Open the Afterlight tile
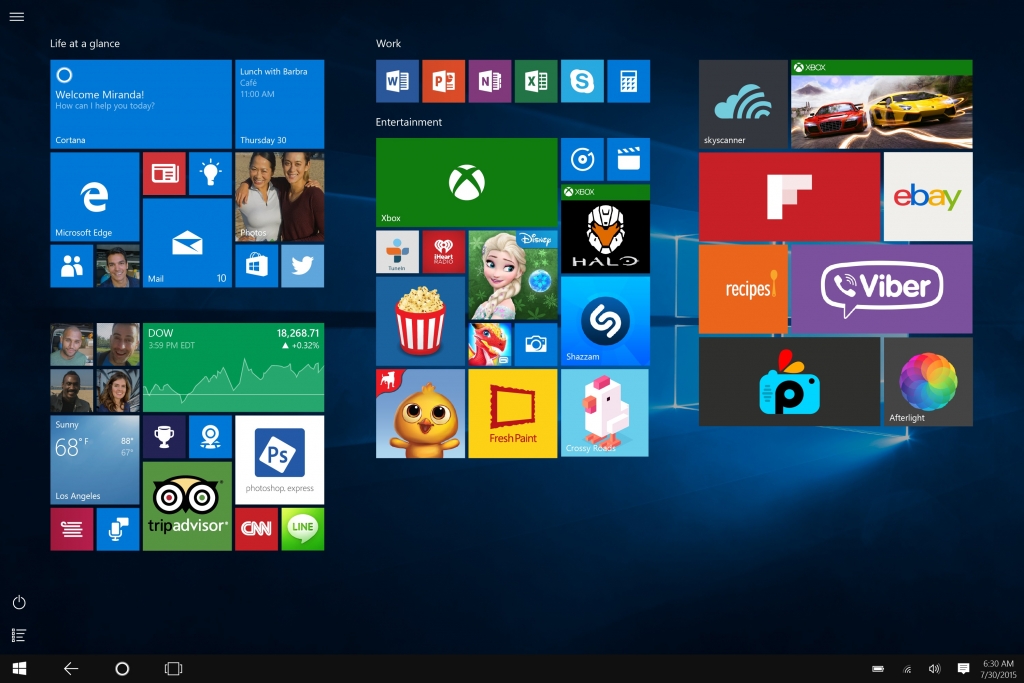1024x683 pixels. click(928, 382)
